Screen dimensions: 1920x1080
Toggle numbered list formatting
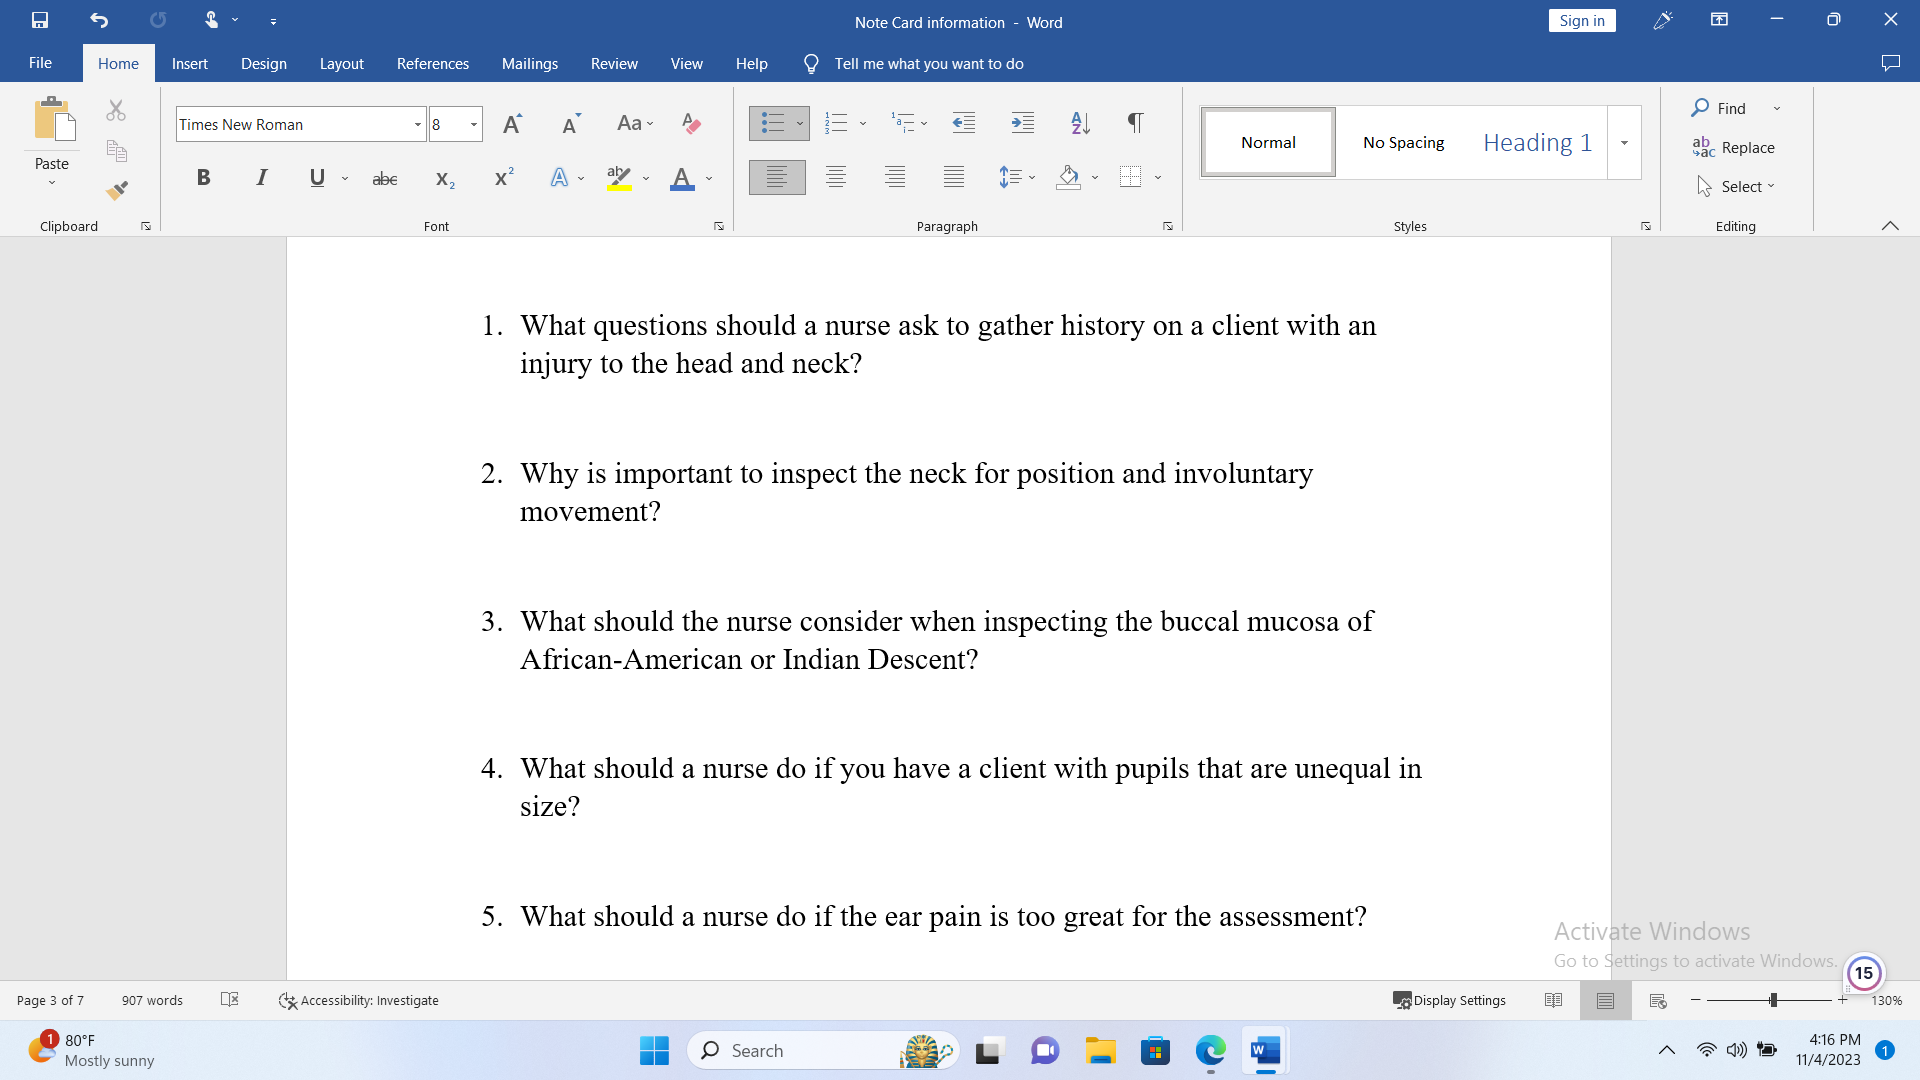(836, 123)
